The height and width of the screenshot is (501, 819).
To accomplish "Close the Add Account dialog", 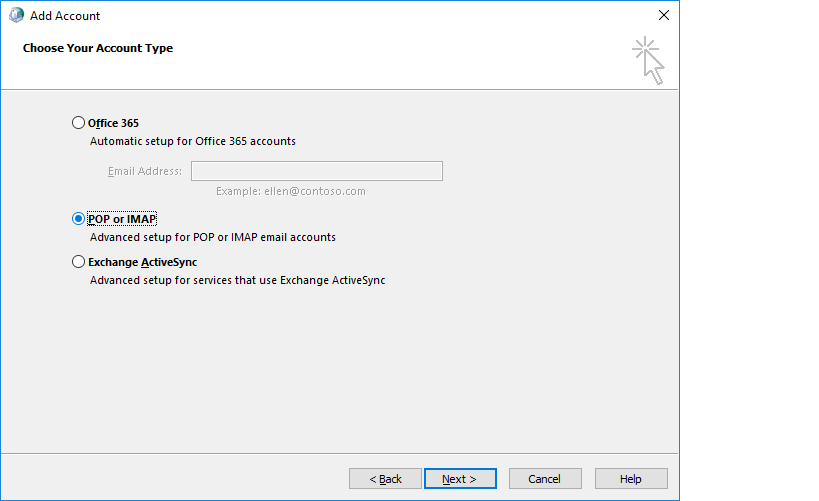I will 663,16.
